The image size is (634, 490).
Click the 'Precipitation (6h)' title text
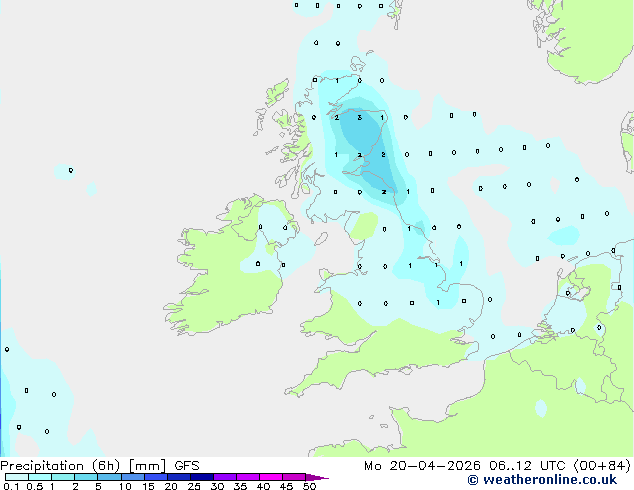coord(60,466)
